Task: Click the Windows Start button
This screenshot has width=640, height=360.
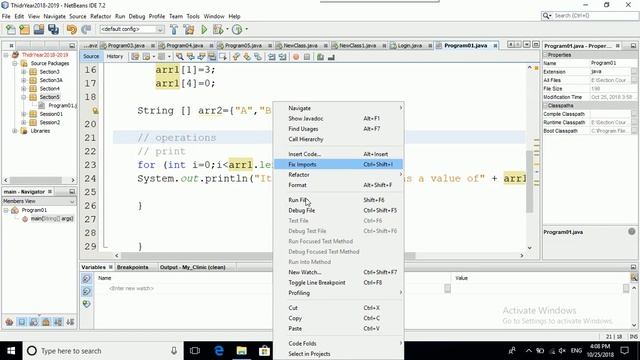Action: point(11,351)
